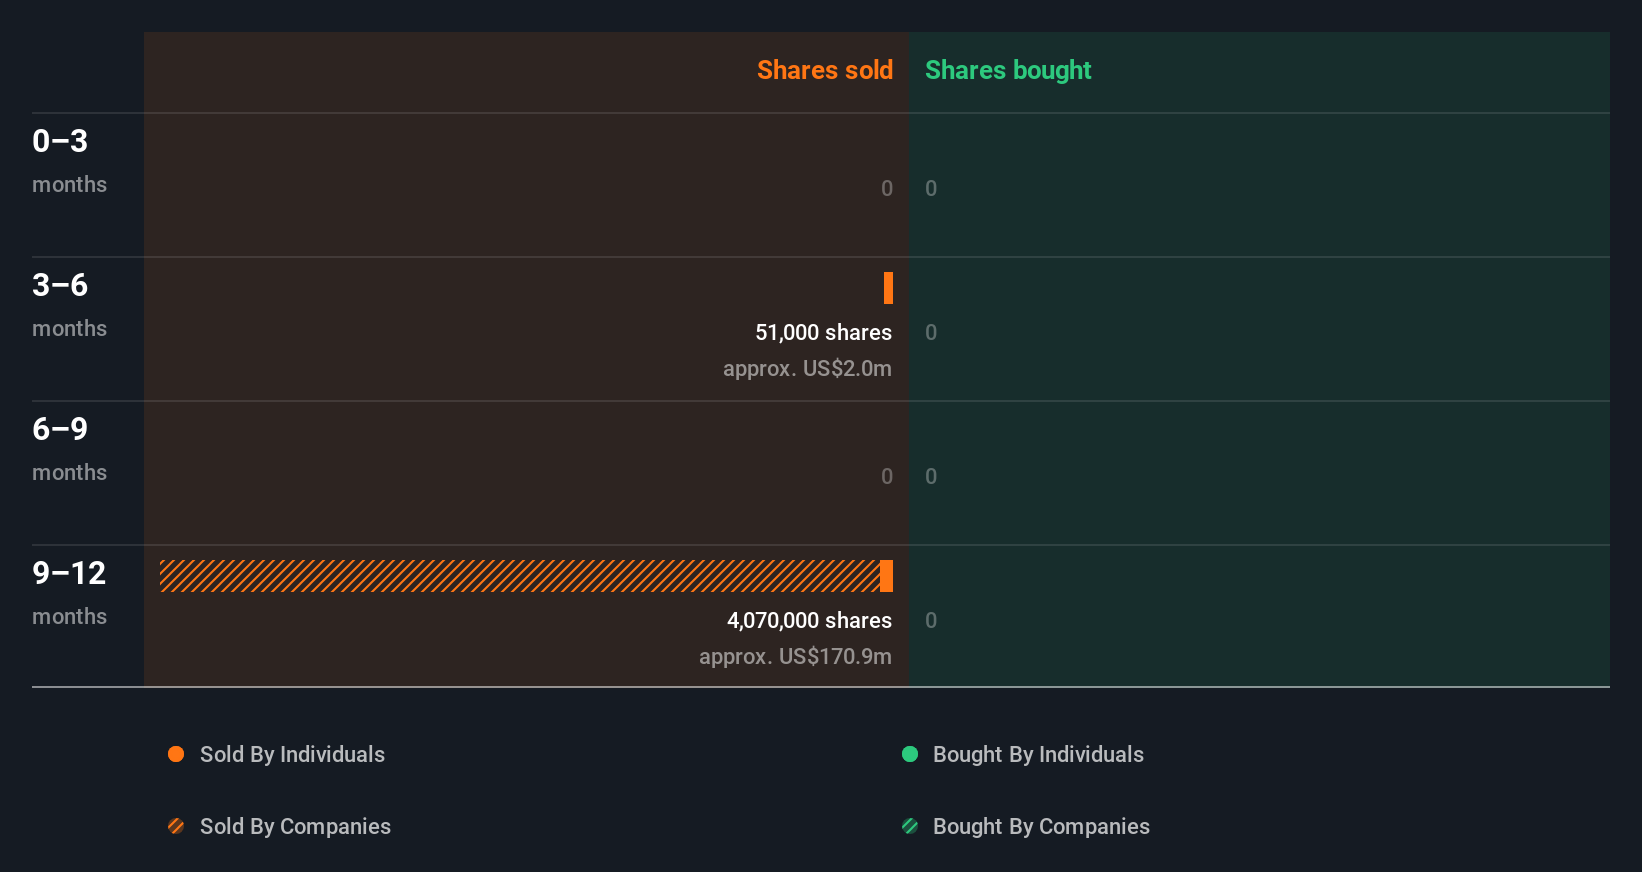Click the shares bought zero in 9–12 months
1642x872 pixels.
(x=931, y=620)
